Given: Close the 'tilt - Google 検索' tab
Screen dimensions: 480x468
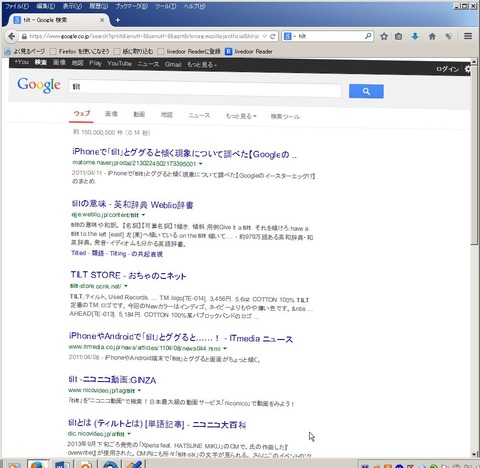Looking at the screenshot, I should (x=102, y=20).
